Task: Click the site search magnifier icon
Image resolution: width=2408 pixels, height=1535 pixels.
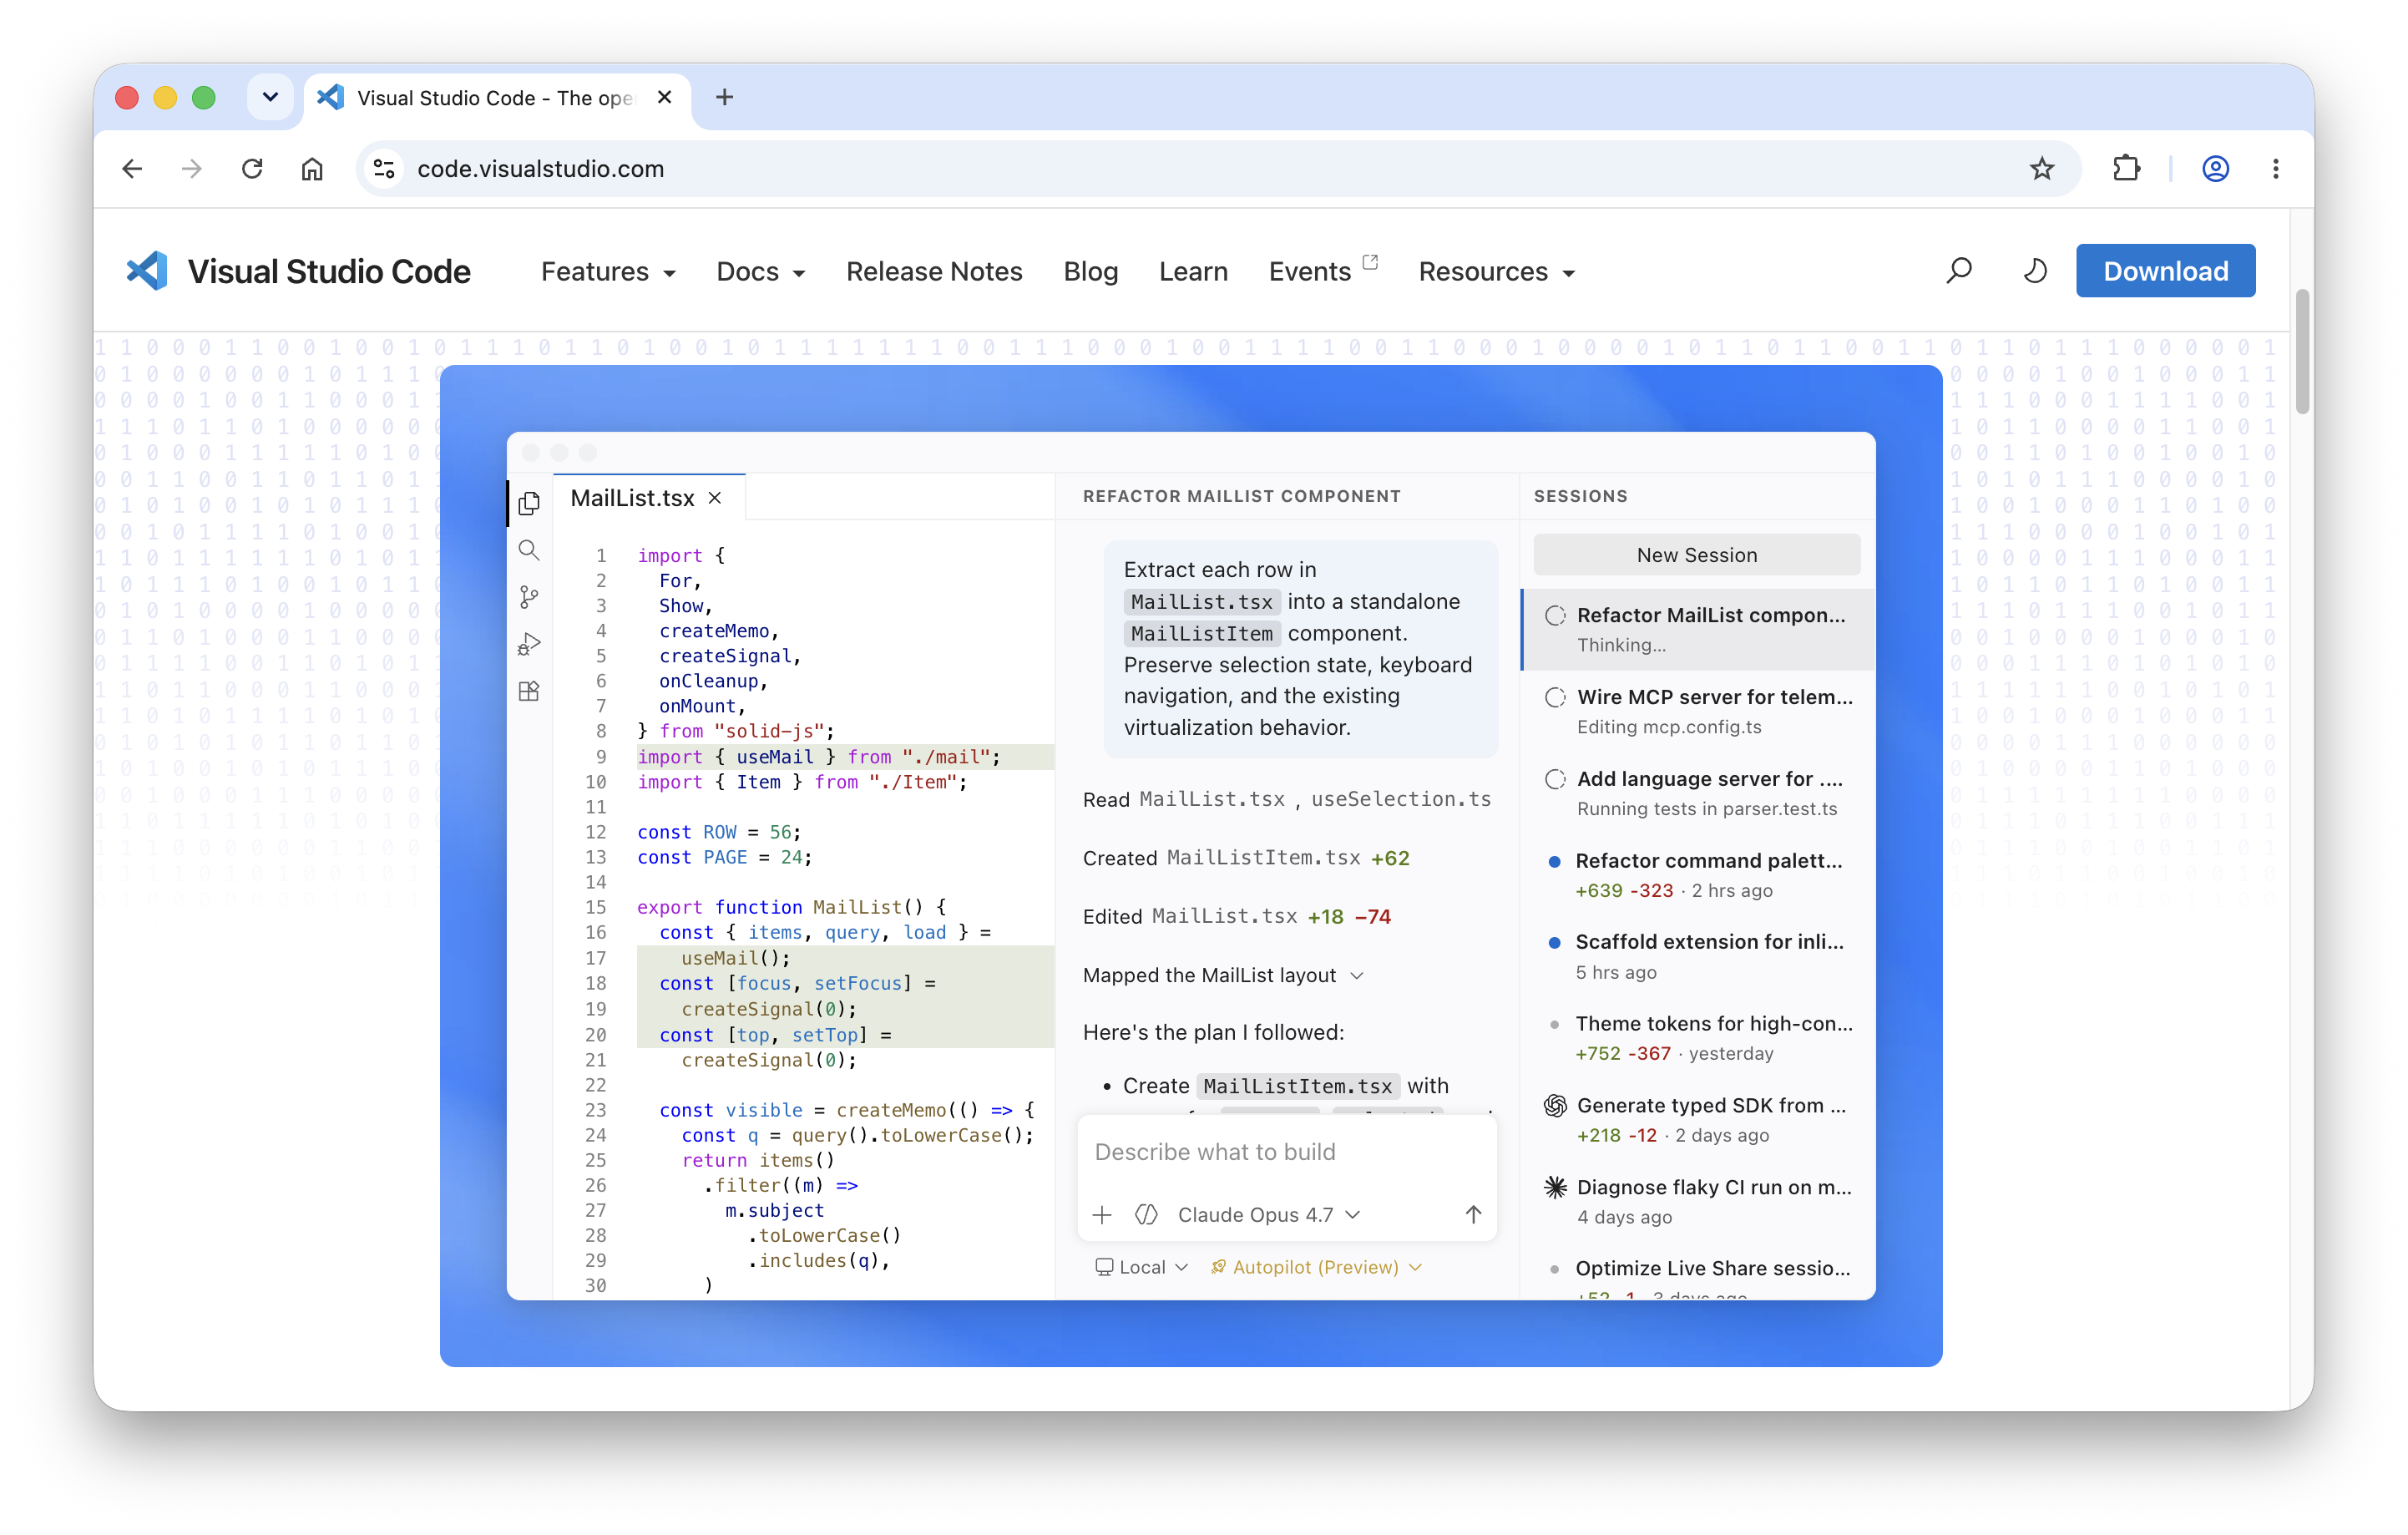Action: 1959,271
